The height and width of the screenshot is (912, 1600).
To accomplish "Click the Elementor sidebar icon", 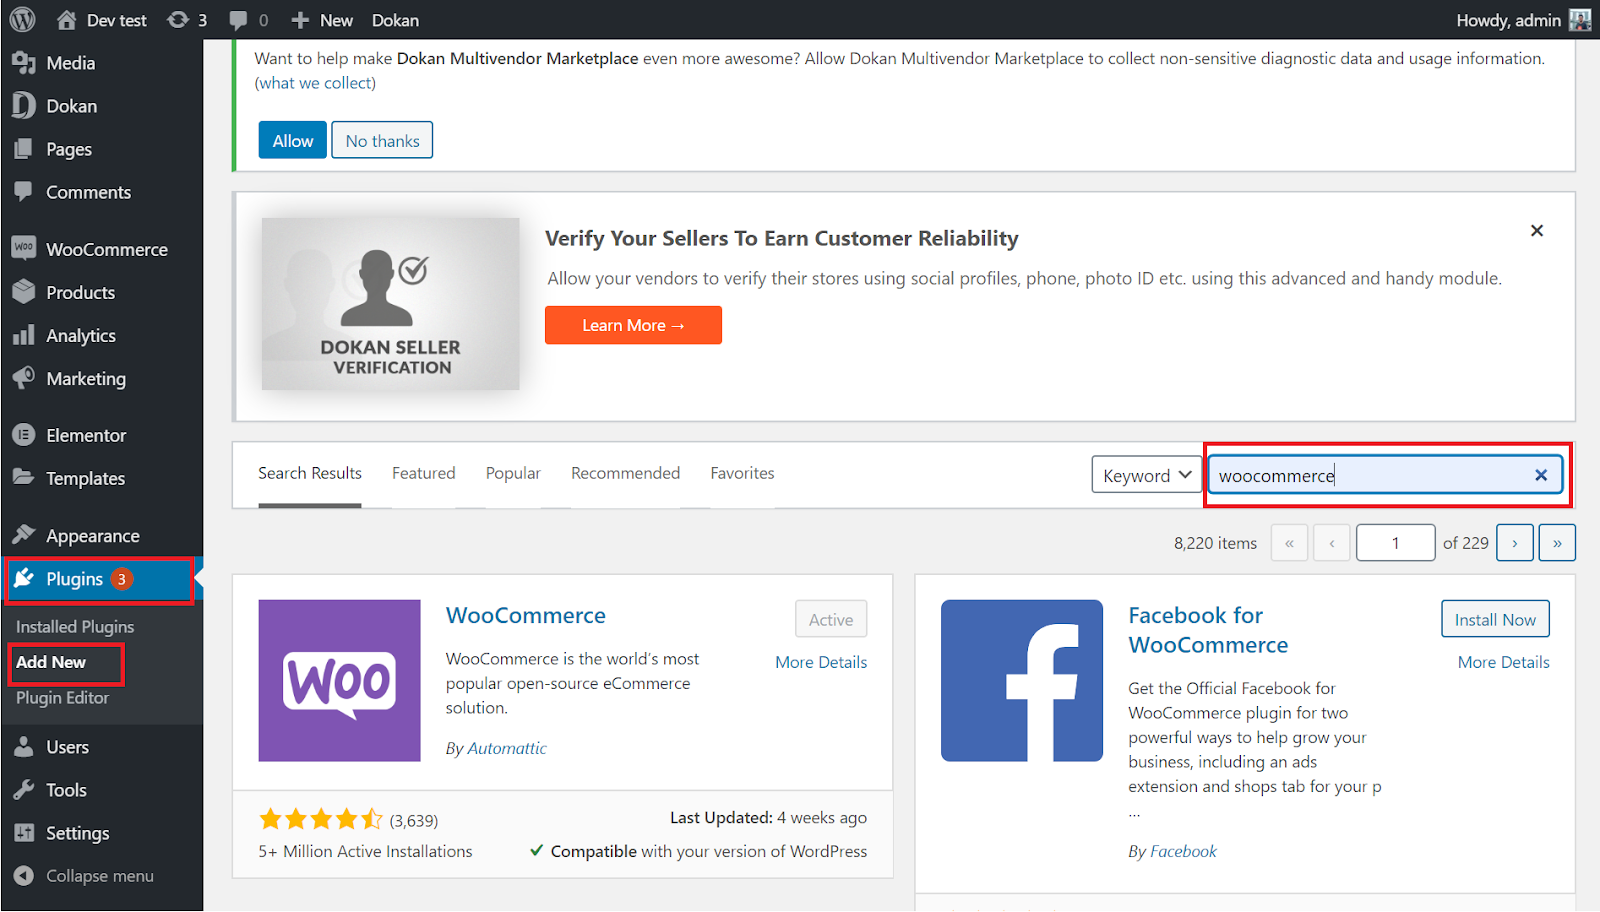I will (x=24, y=435).
